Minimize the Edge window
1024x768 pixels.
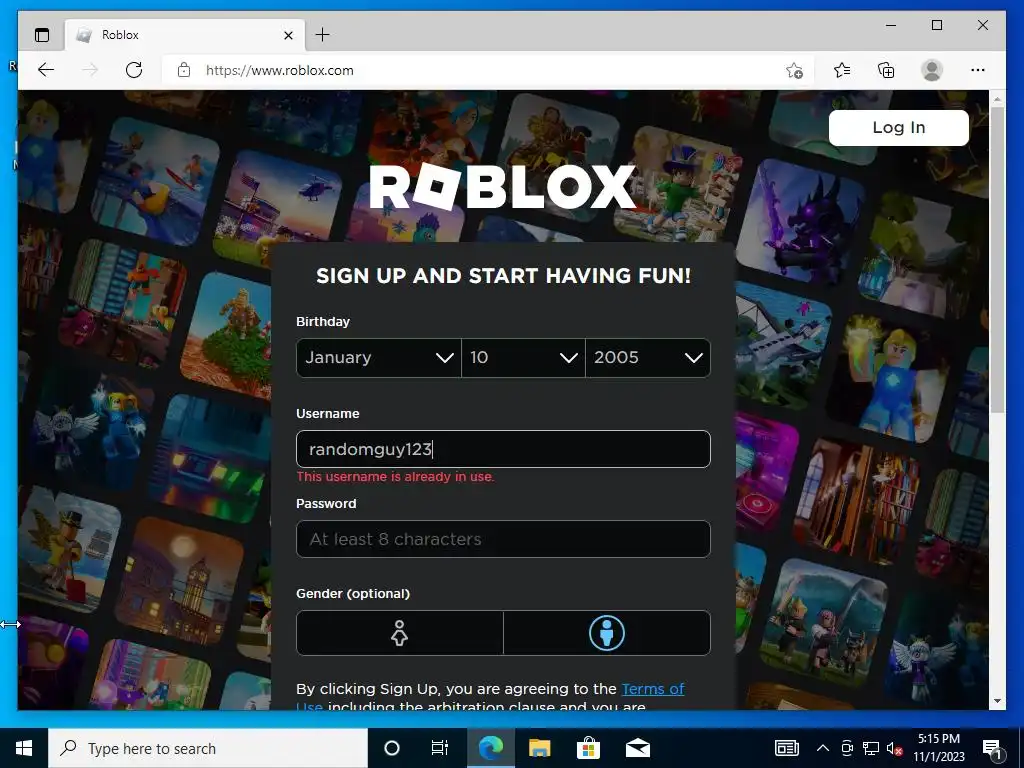click(891, 25)
